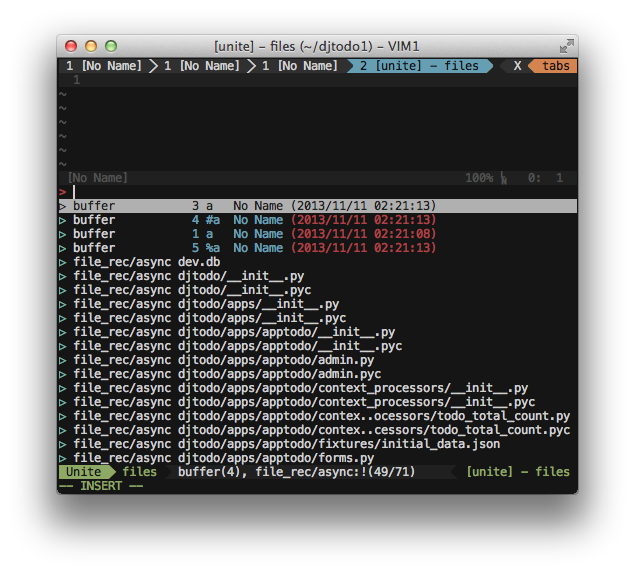The height and width of the screenshot is (573, 635).
Task: Switch to the second [No Name] tab
Action: 202,66
